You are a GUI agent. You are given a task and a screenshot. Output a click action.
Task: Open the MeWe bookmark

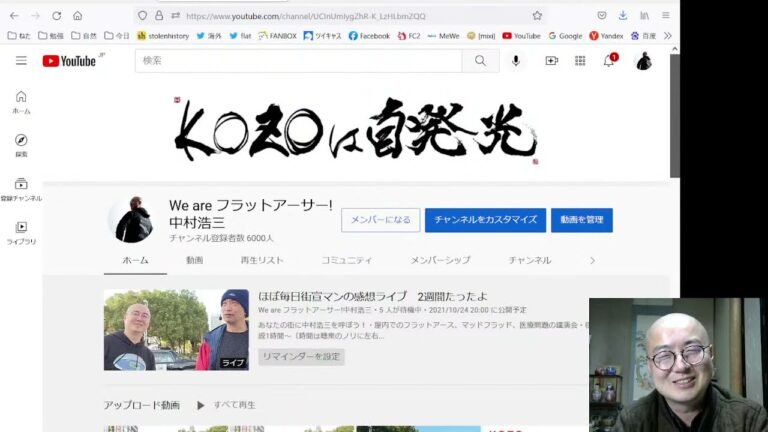tap(443, 36)
